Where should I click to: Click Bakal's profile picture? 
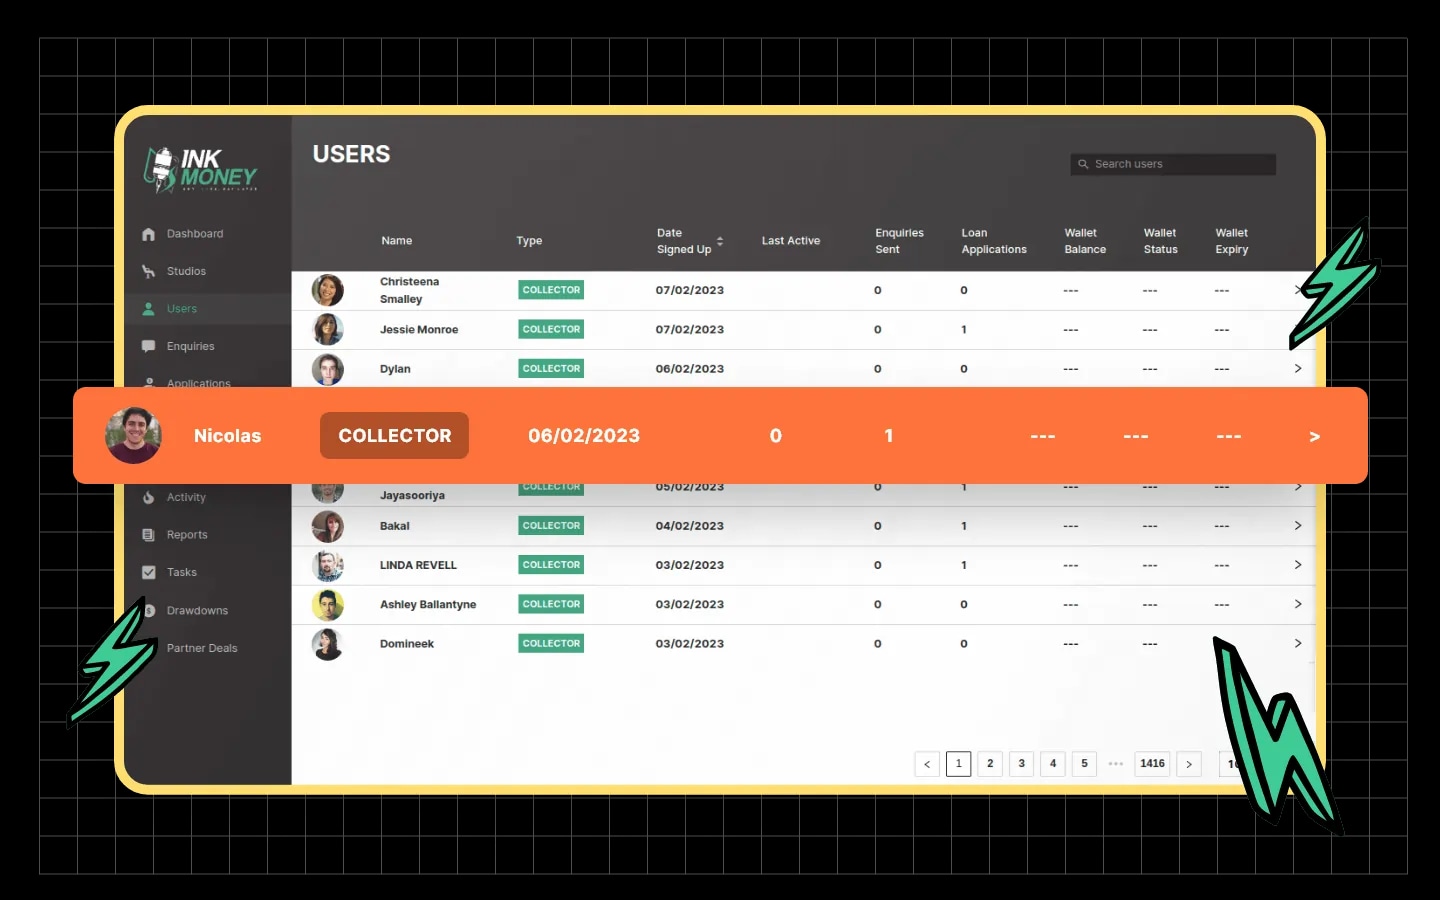pyautogui.click(x=327, y=526)
